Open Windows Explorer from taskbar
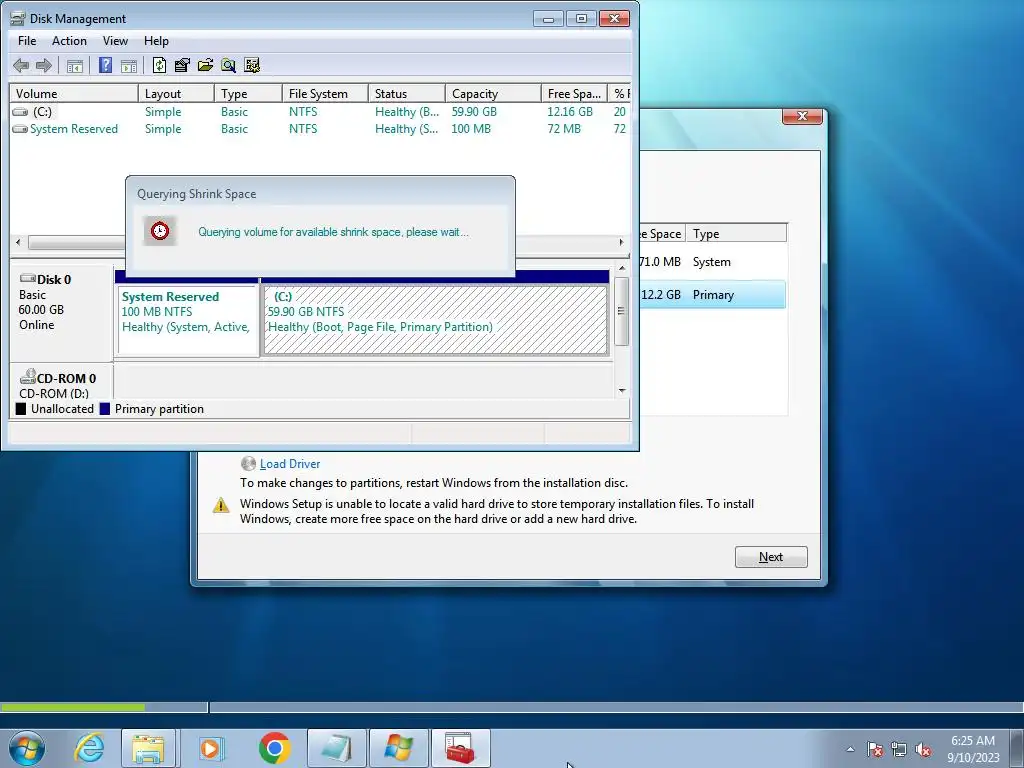The height and width of the screenshot is (768, 1024). (x=148, y=748)
